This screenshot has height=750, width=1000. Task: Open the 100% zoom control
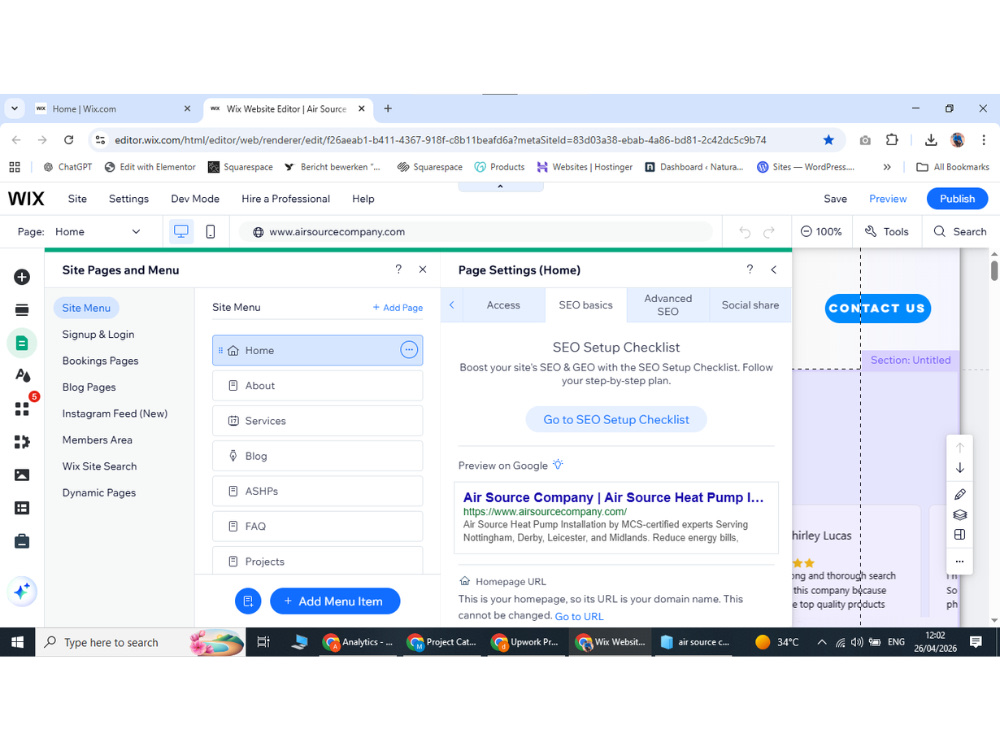(821, 232)
